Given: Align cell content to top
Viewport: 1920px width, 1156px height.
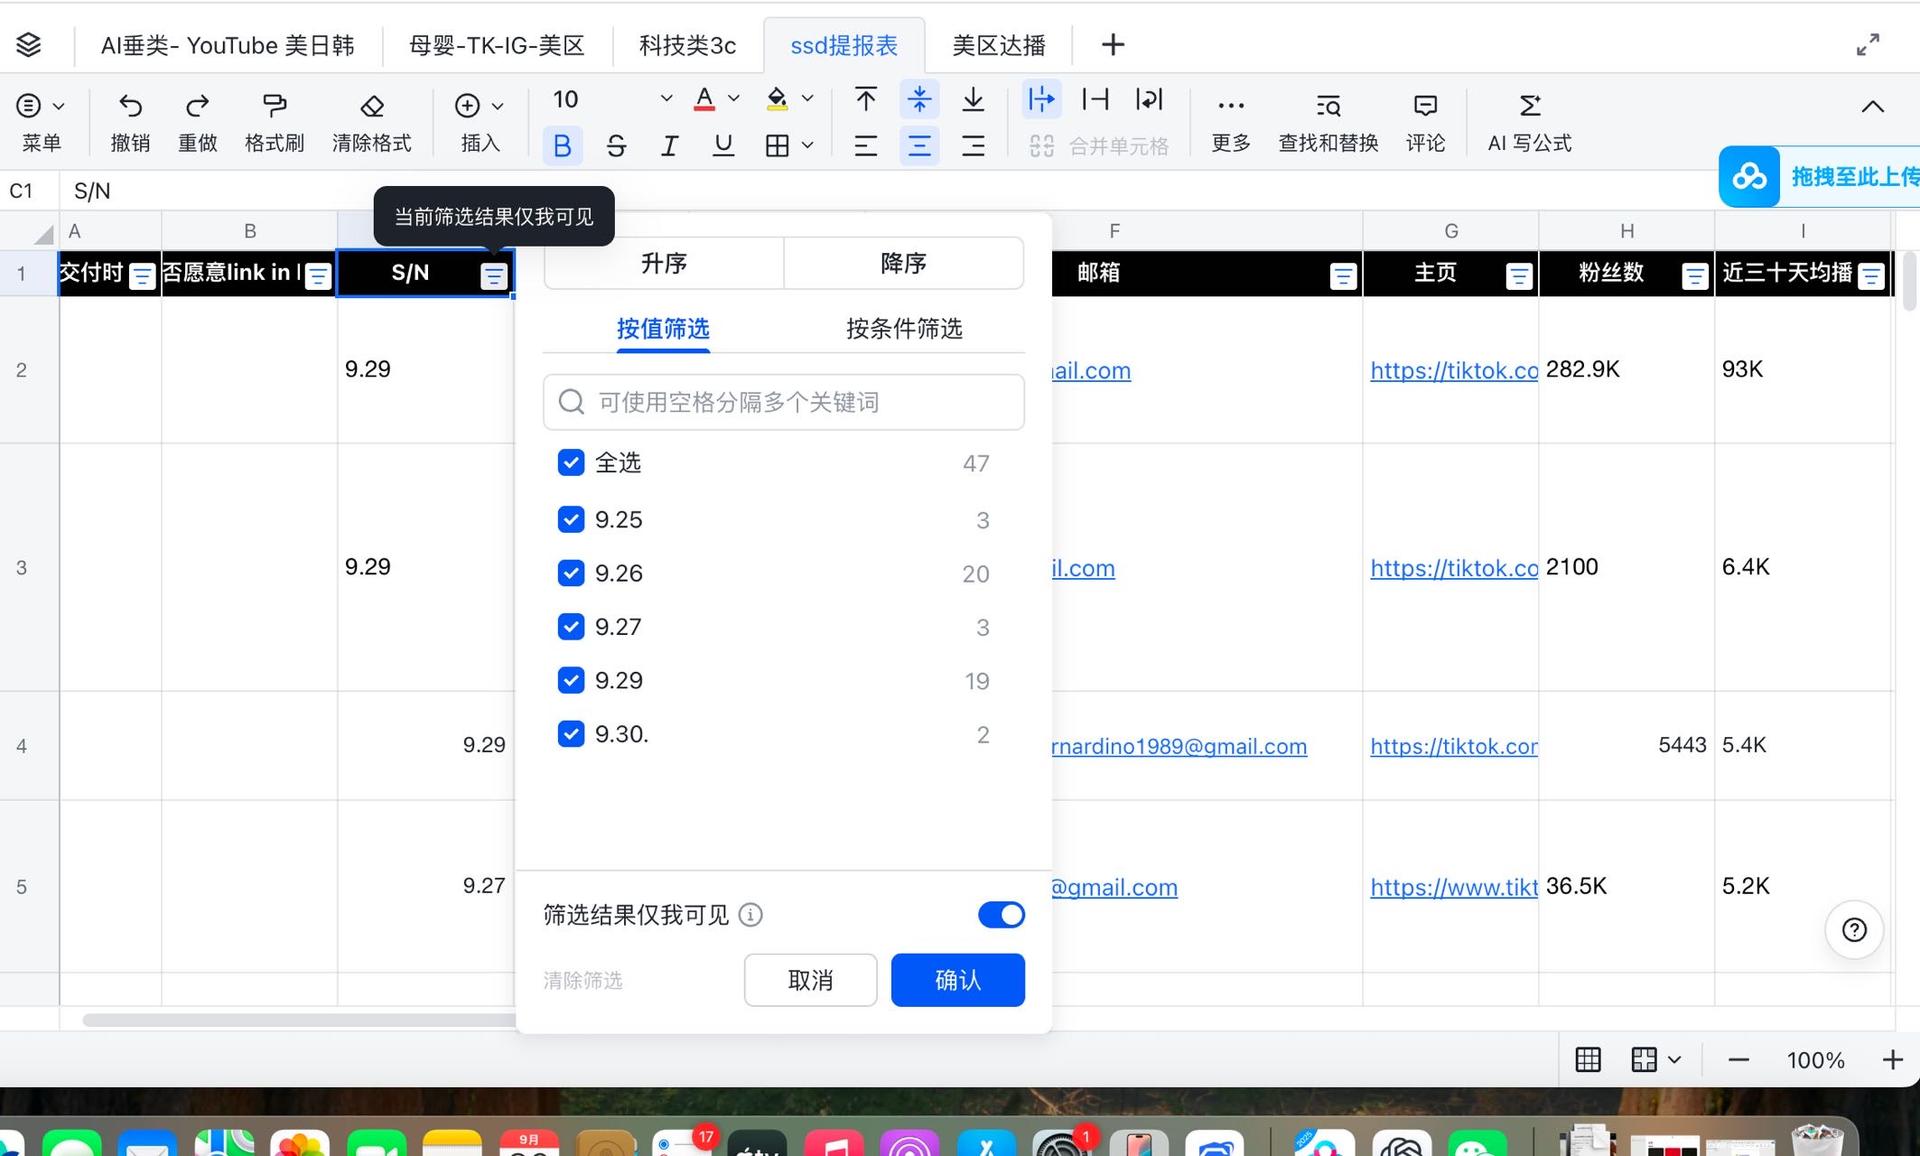Looking at the screenshot, I should [866, 99].
